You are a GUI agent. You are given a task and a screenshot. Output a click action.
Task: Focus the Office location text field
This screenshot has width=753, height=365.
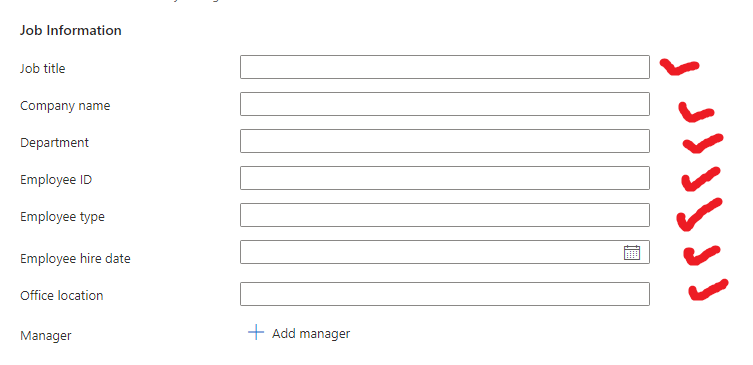[x=445, y=294]
